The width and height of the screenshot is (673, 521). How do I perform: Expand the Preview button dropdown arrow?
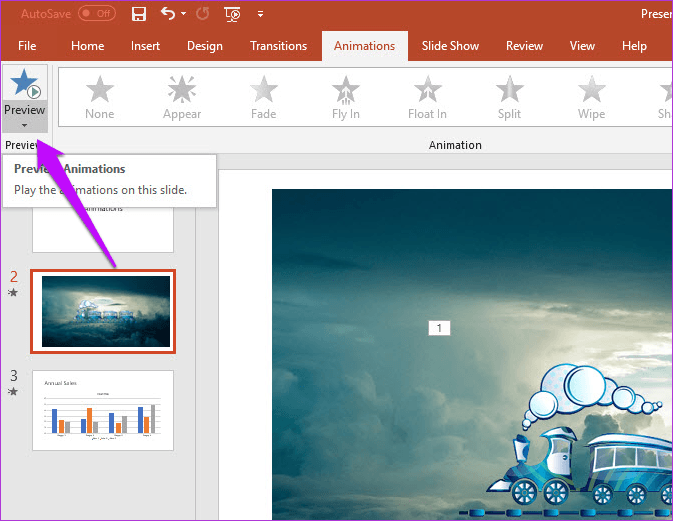click(24, 125)
